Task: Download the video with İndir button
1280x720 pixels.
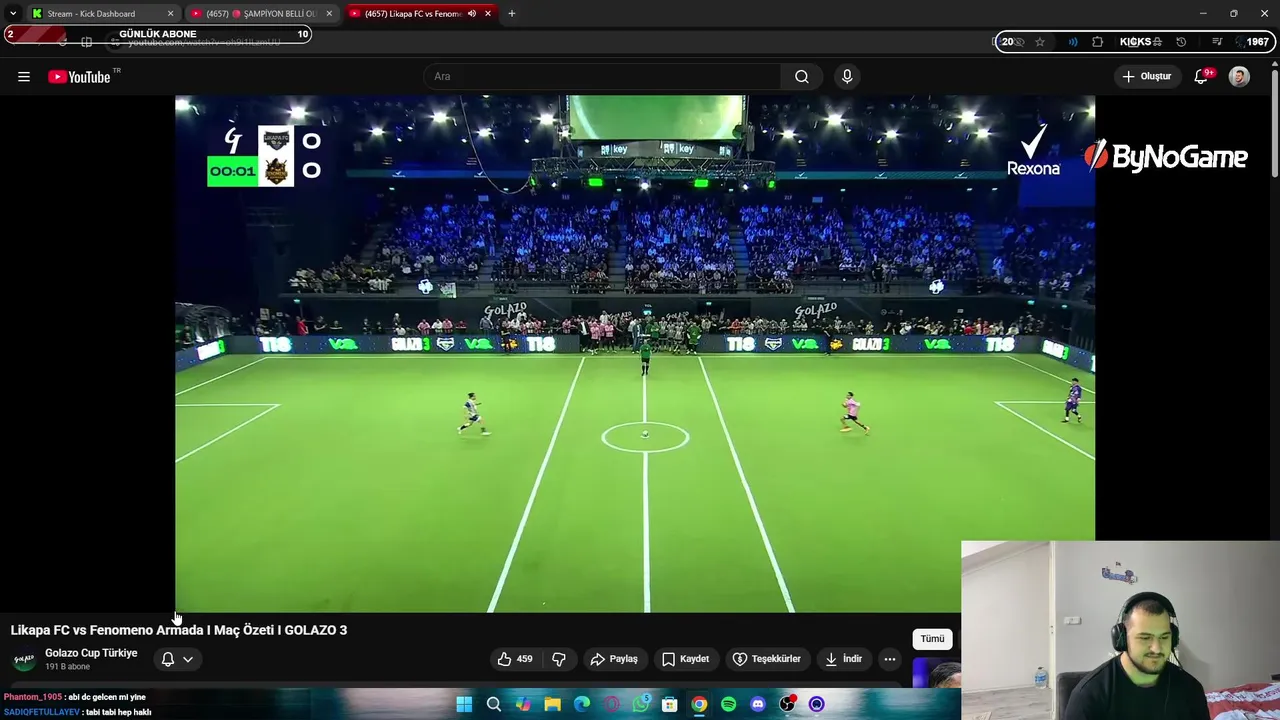Action: 842,659
